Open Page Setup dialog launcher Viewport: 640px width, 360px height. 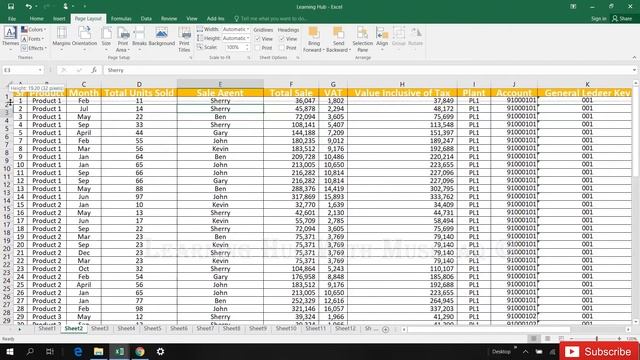(x=191, y=58)
